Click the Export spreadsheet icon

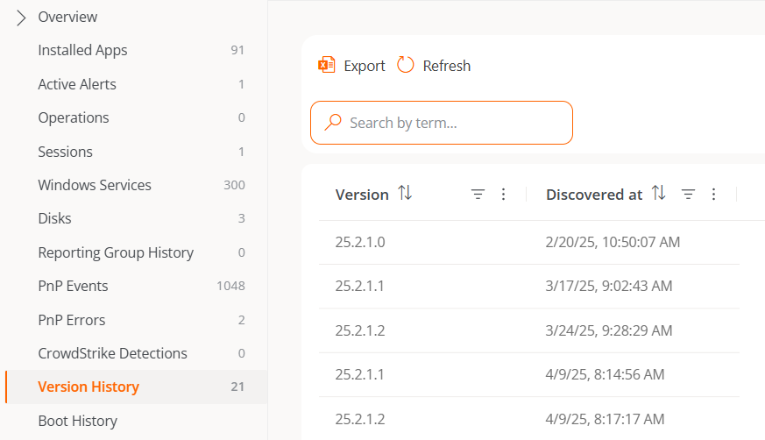tap(326, 65)
